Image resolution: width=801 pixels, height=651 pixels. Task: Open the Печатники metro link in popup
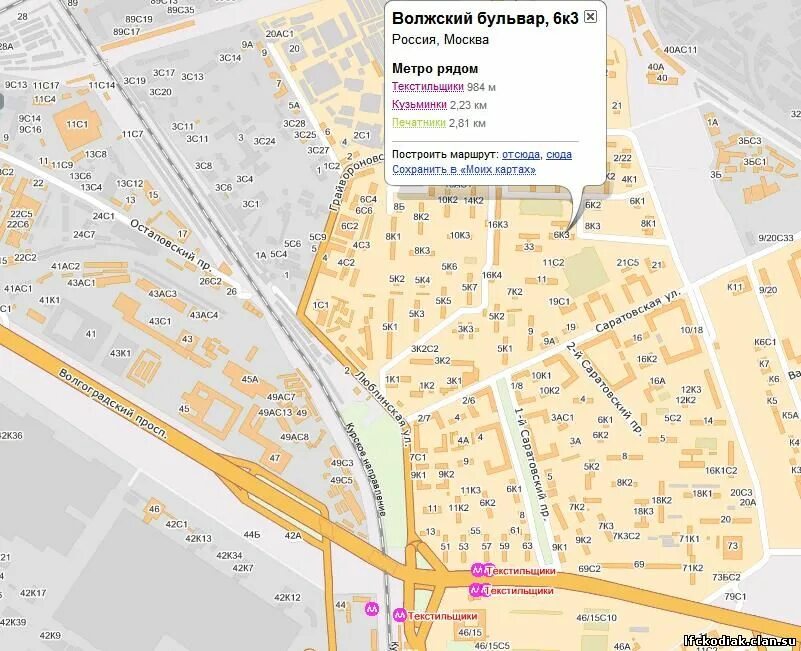coord(419,123)
